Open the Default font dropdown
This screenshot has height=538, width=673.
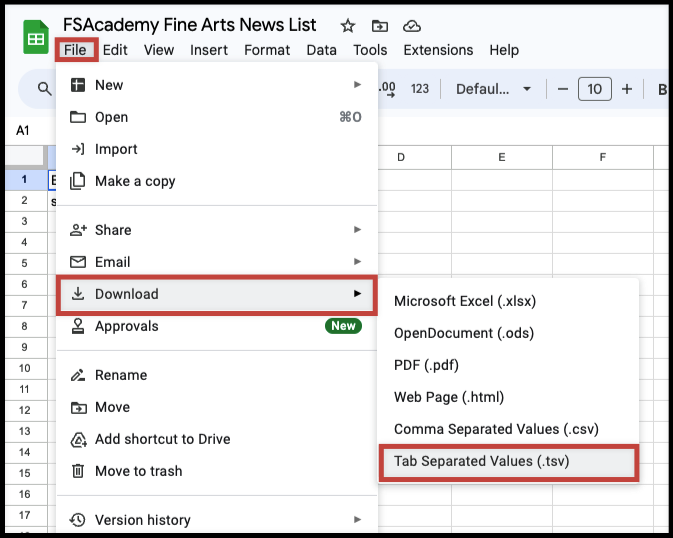coord(493,89)
